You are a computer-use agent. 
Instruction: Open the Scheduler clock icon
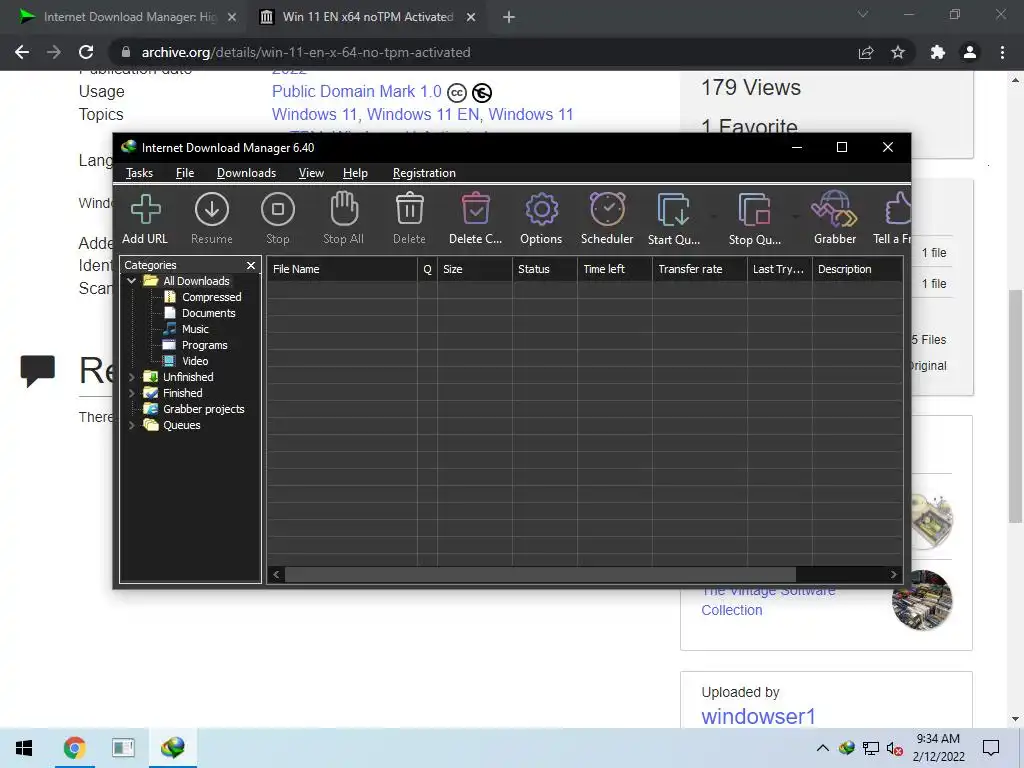pos(607,209)
